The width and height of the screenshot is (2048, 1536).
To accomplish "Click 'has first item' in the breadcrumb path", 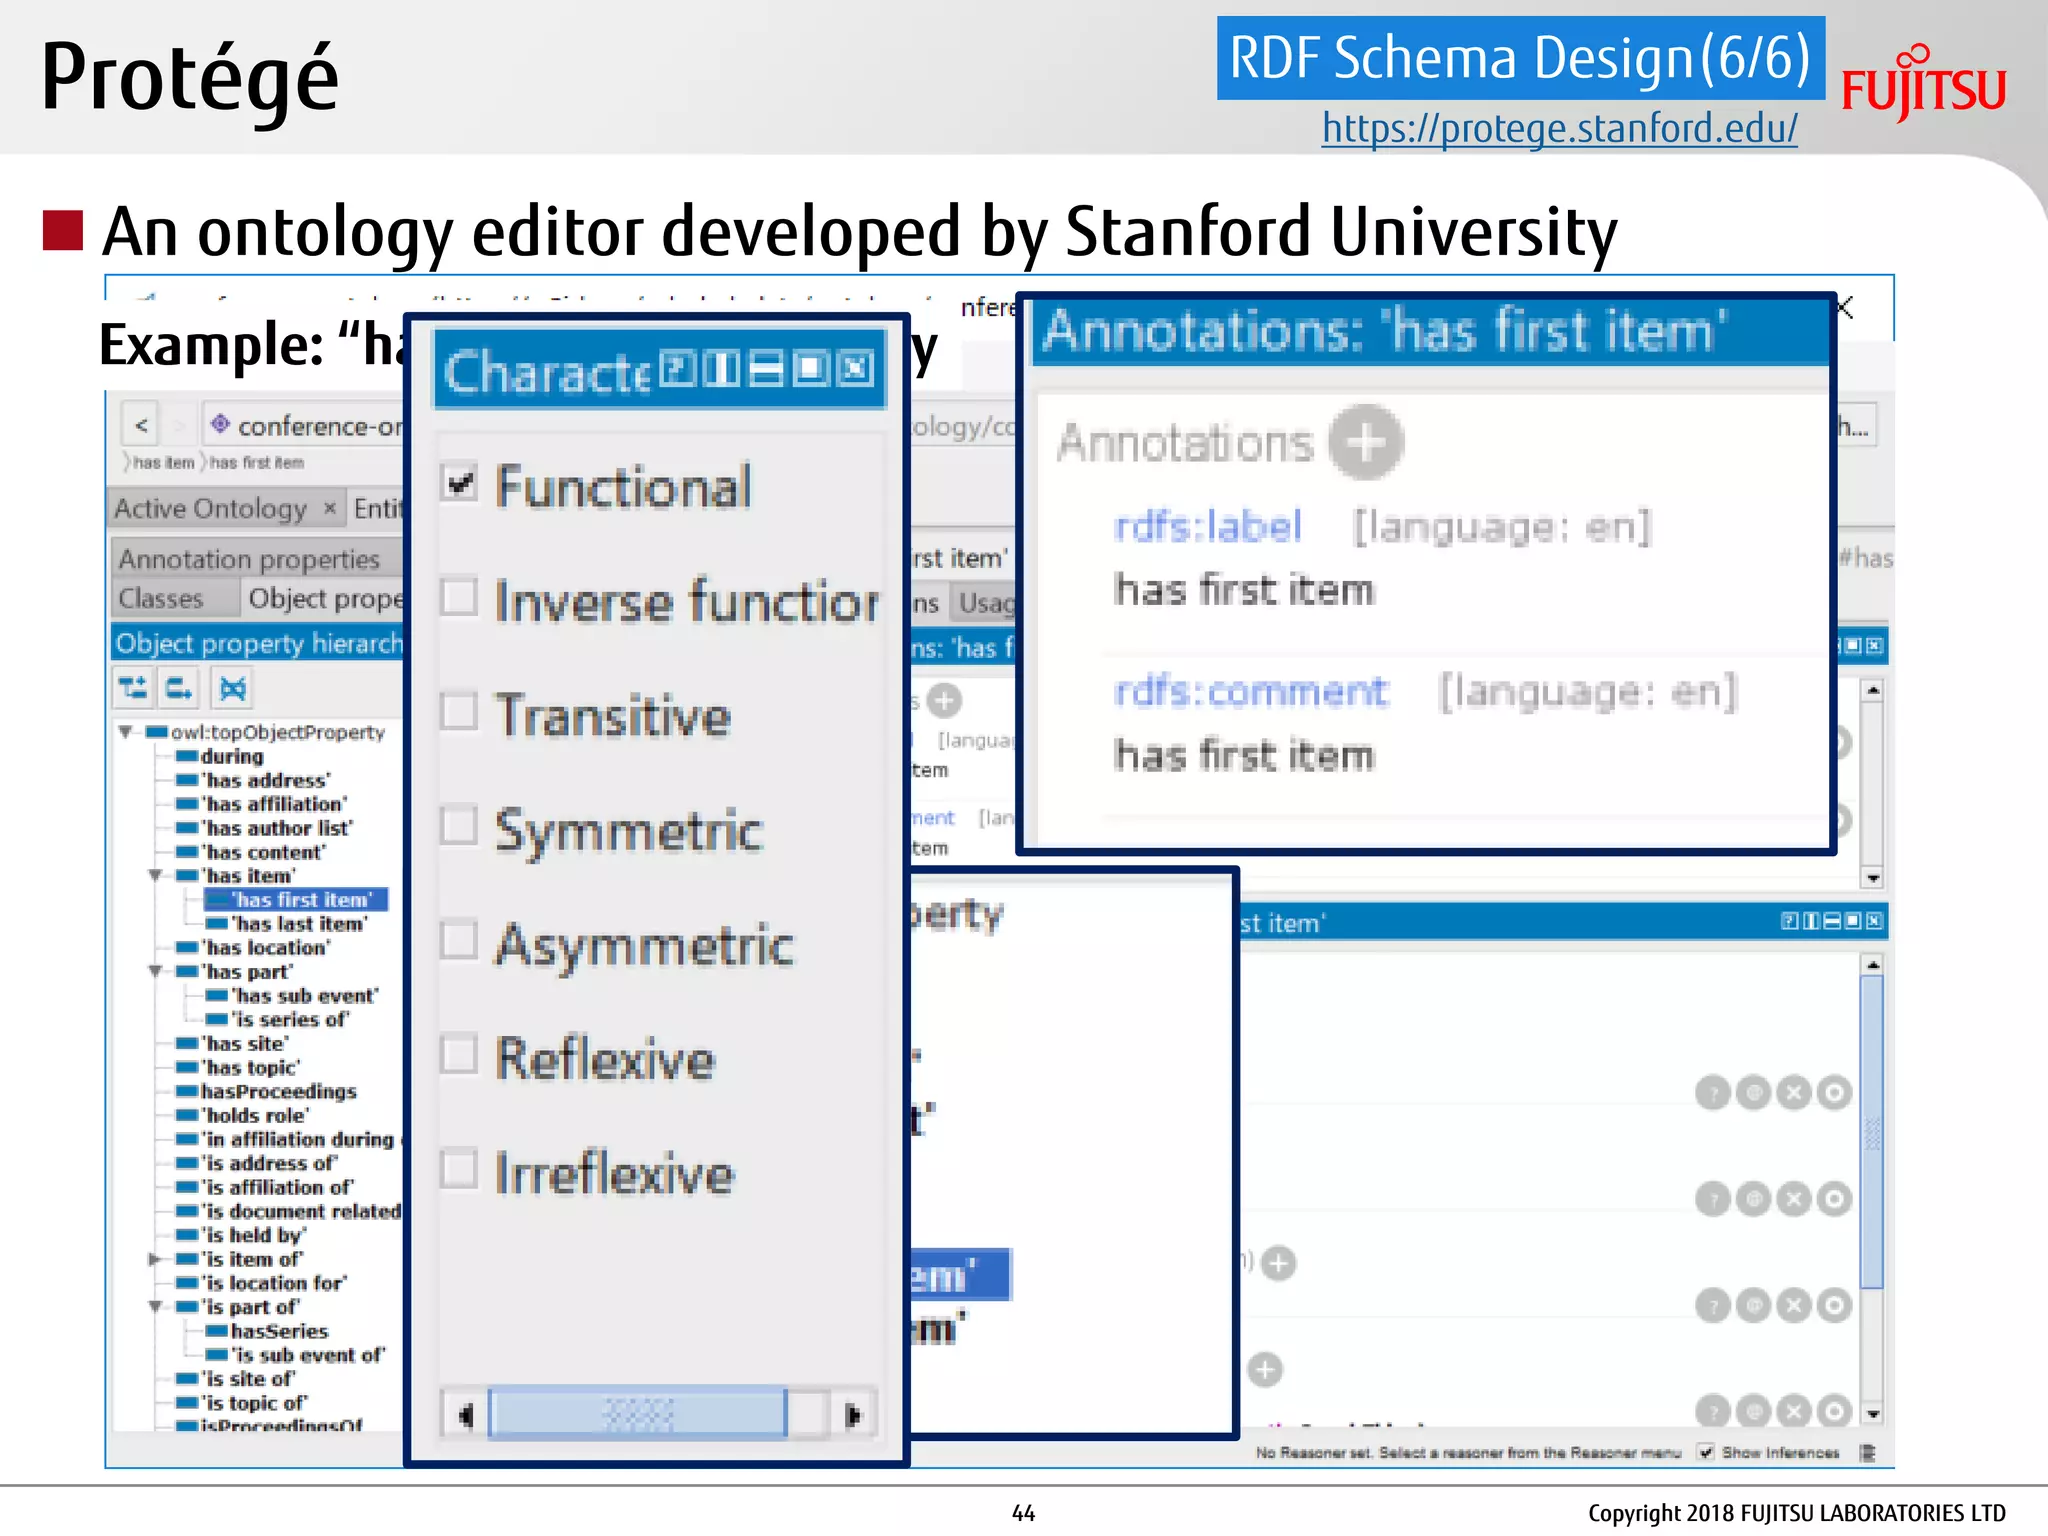I will 257,463.
